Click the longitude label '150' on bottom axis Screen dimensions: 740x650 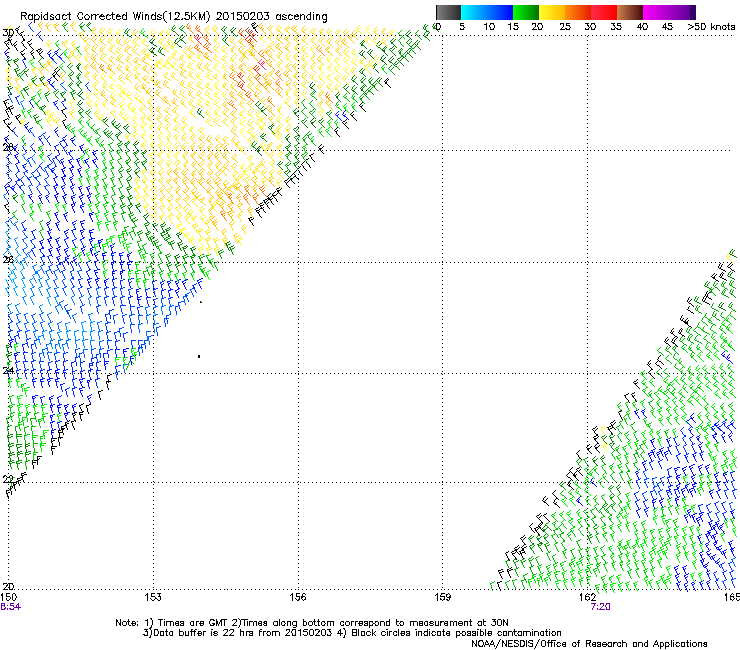pos(8,597)
